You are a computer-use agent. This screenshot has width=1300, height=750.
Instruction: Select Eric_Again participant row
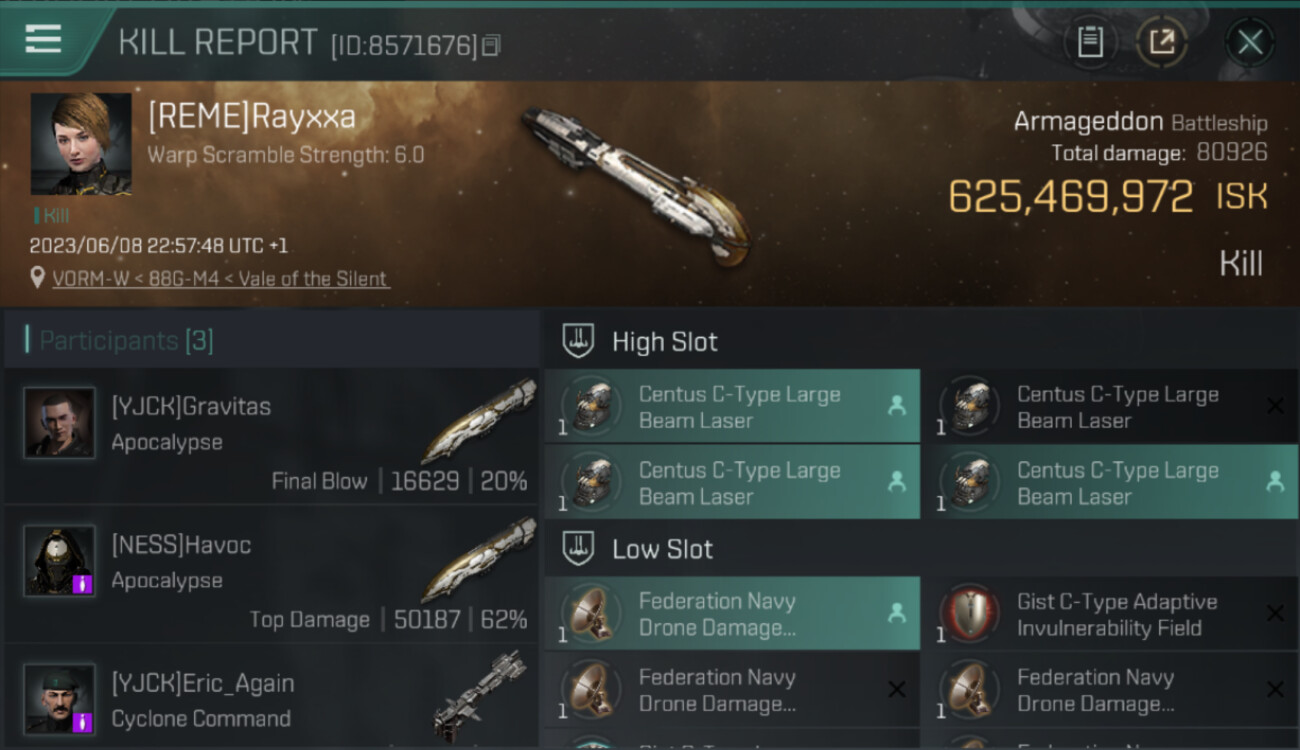[272, 697]
